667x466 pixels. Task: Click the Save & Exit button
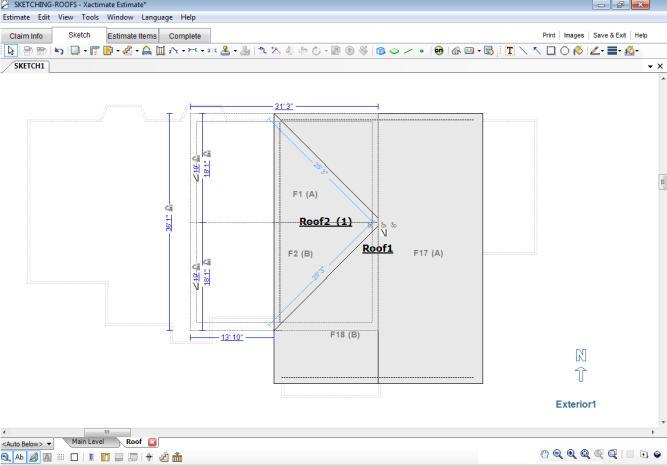click(x=609, y=35)
